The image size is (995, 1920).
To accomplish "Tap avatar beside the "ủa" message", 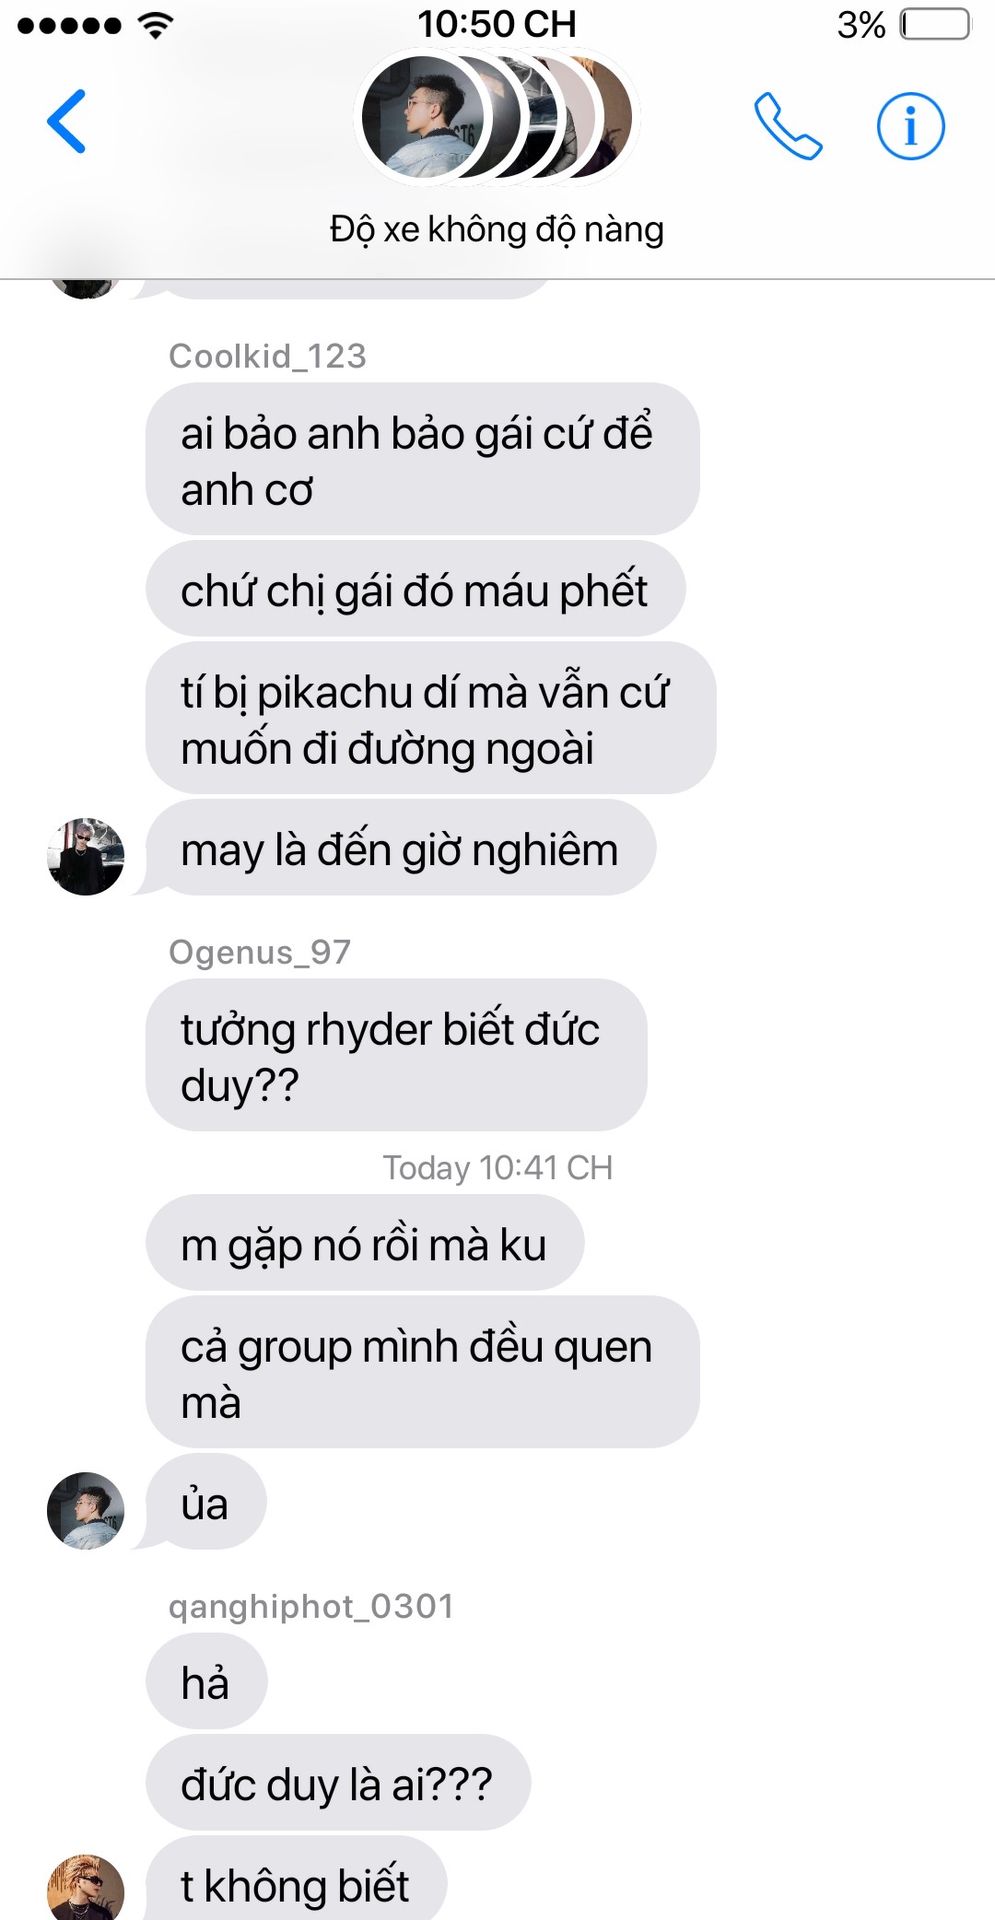I will coord(86,1510).
